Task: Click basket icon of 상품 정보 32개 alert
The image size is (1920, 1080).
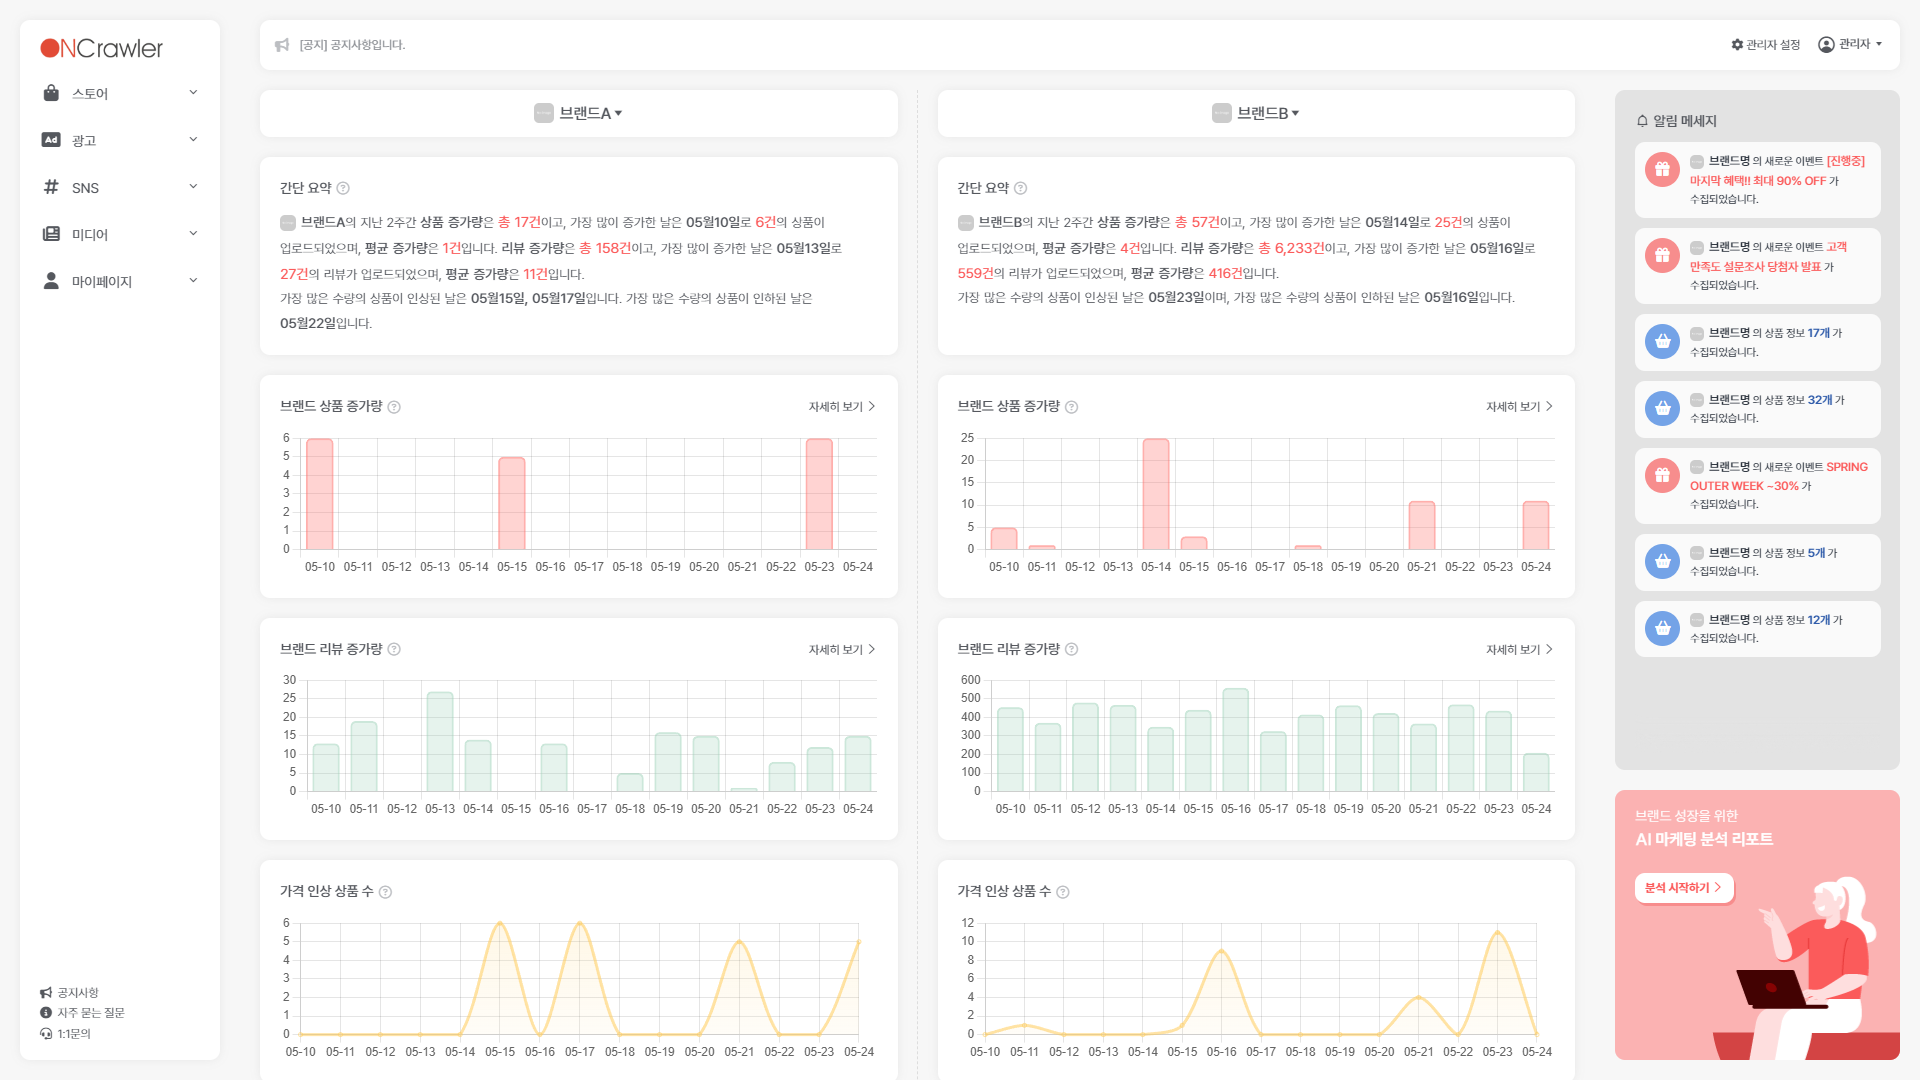Action: 1662,409
